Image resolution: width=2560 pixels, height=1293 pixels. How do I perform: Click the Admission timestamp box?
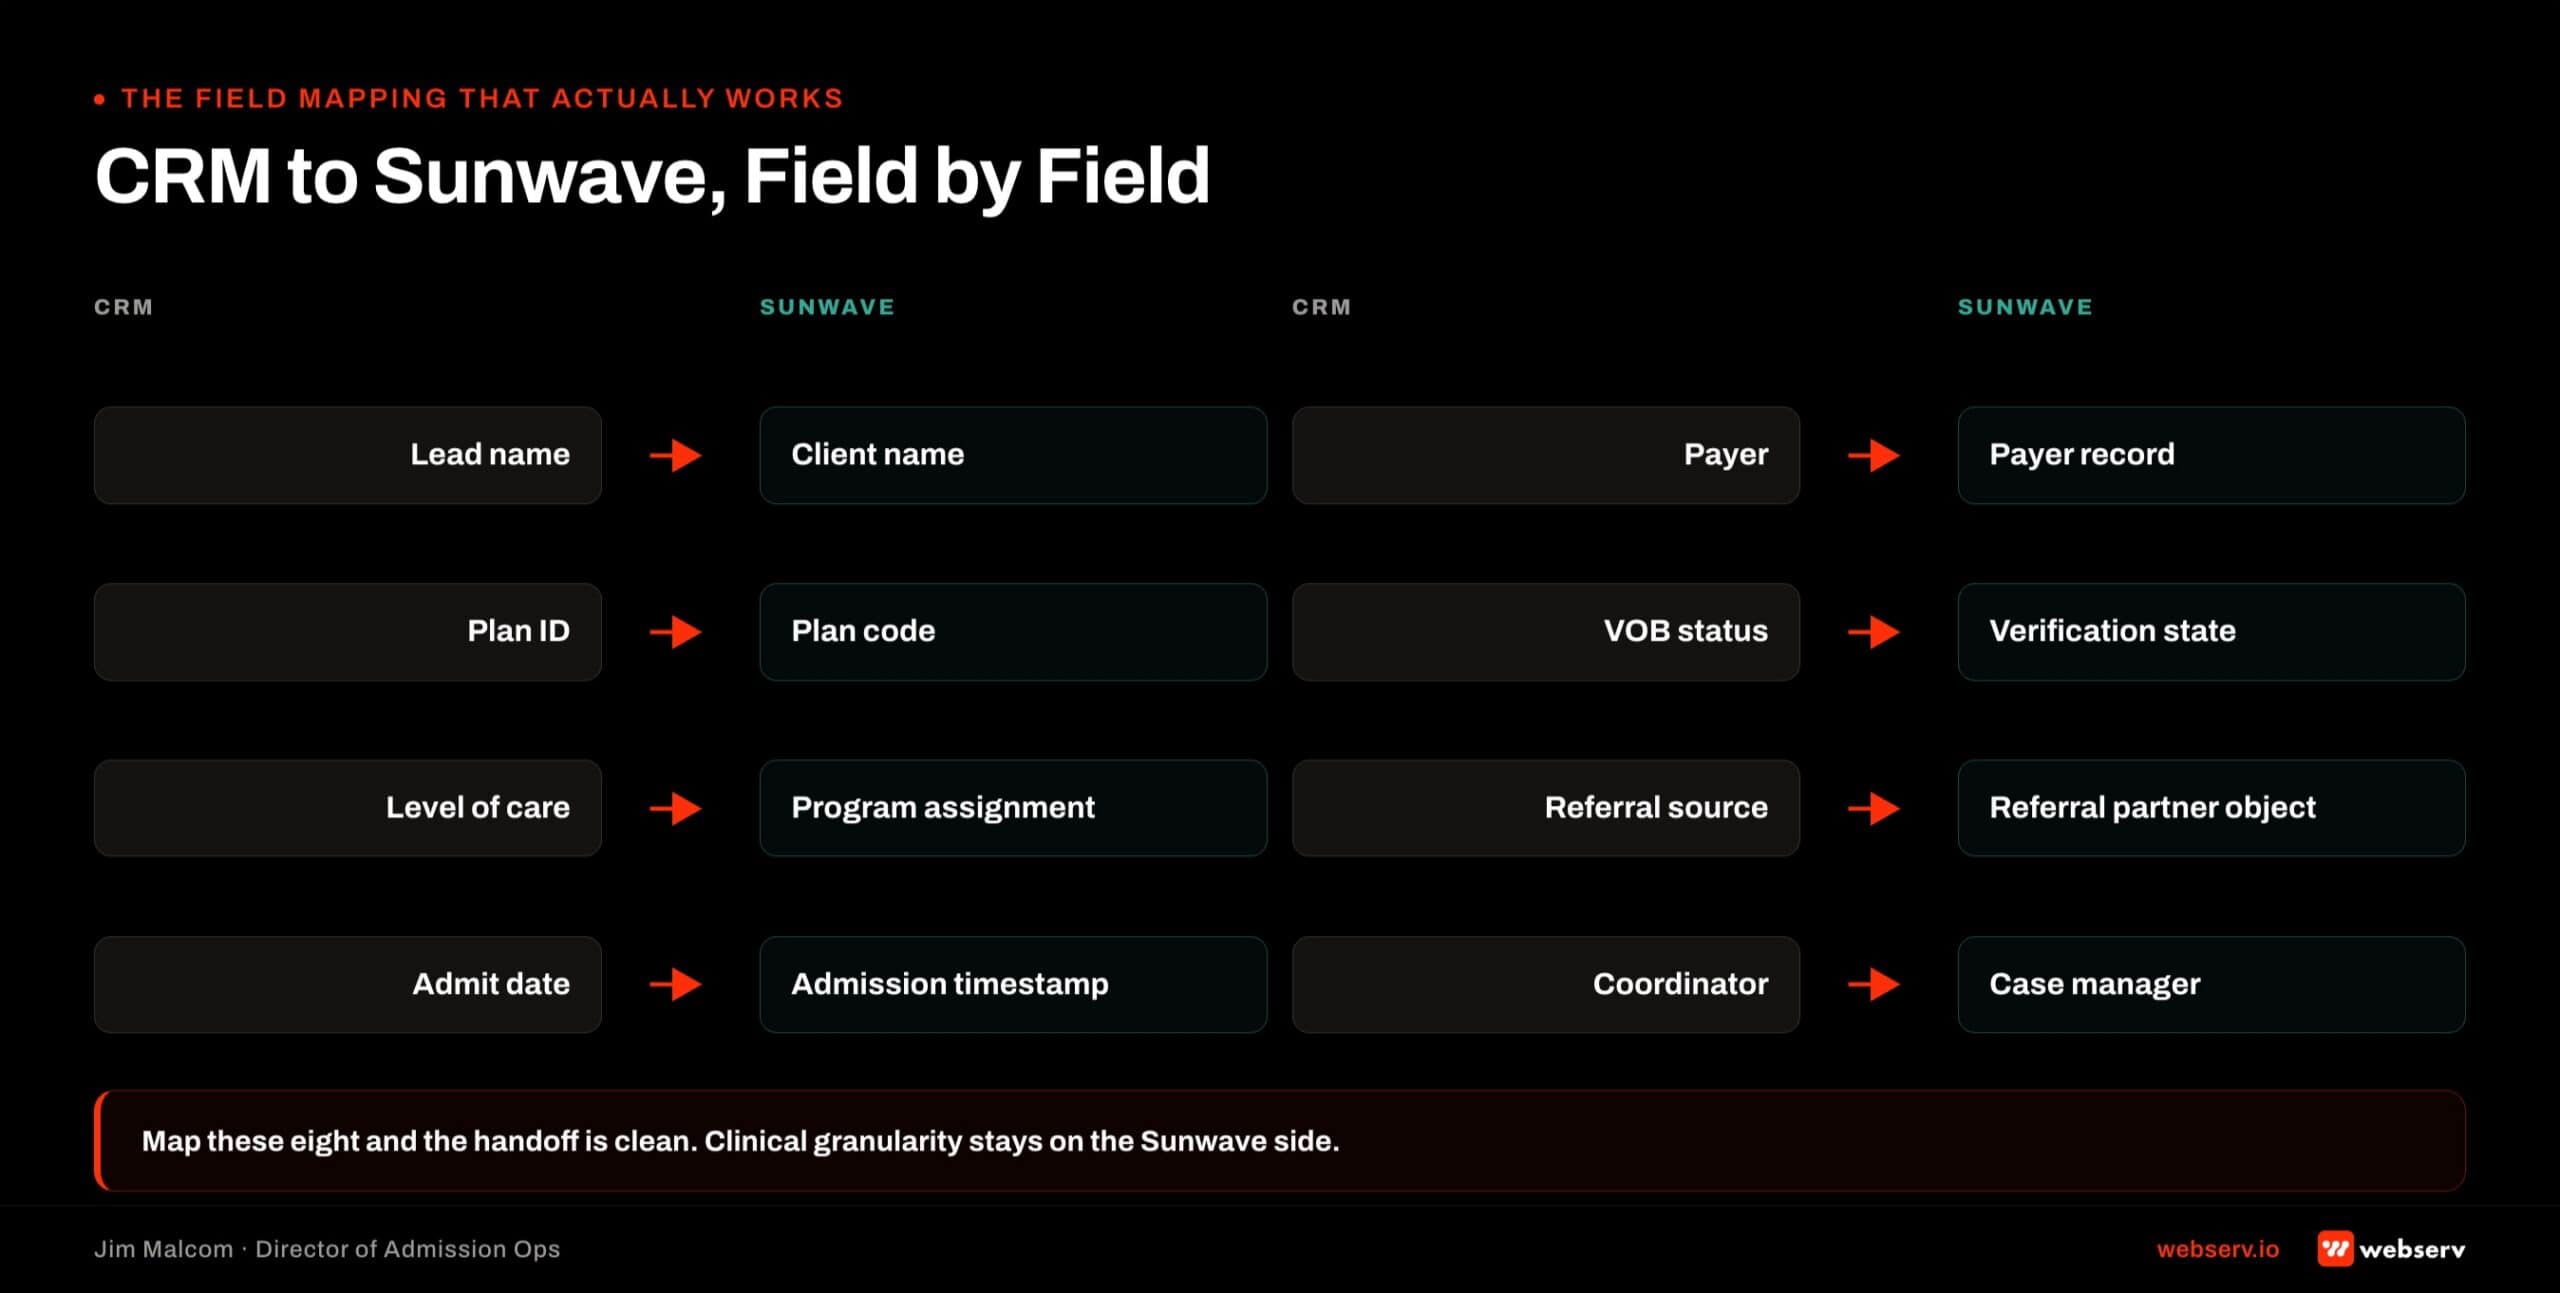1013,985
